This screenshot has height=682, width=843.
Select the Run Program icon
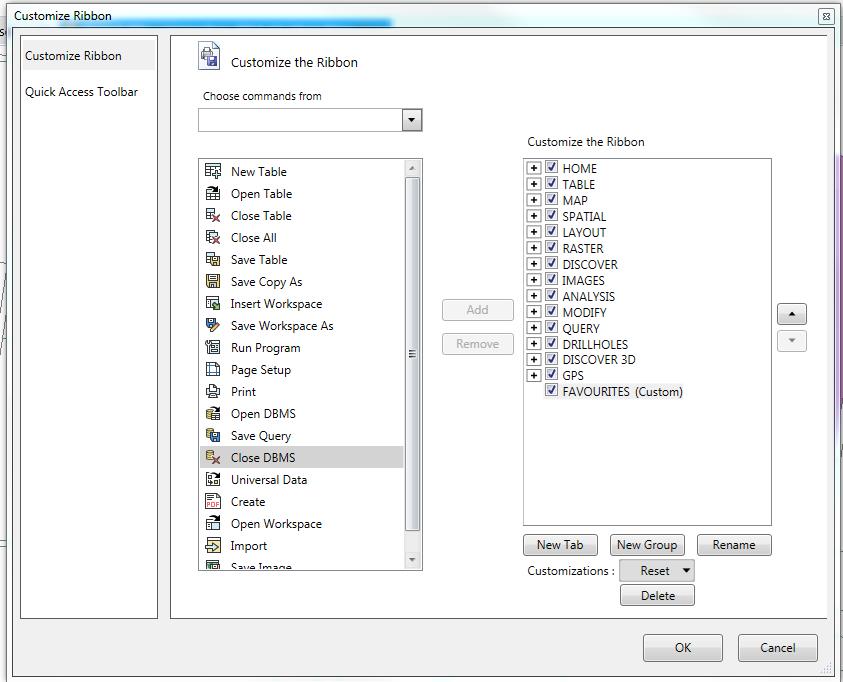coord(213,347)
